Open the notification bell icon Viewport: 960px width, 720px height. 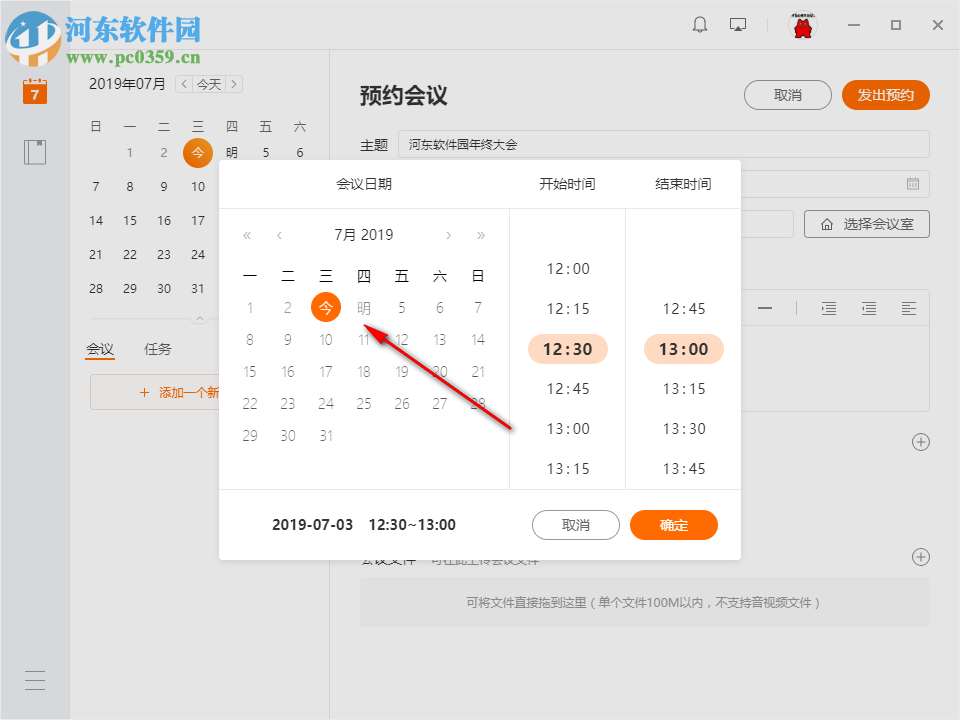tap(700, 24)
